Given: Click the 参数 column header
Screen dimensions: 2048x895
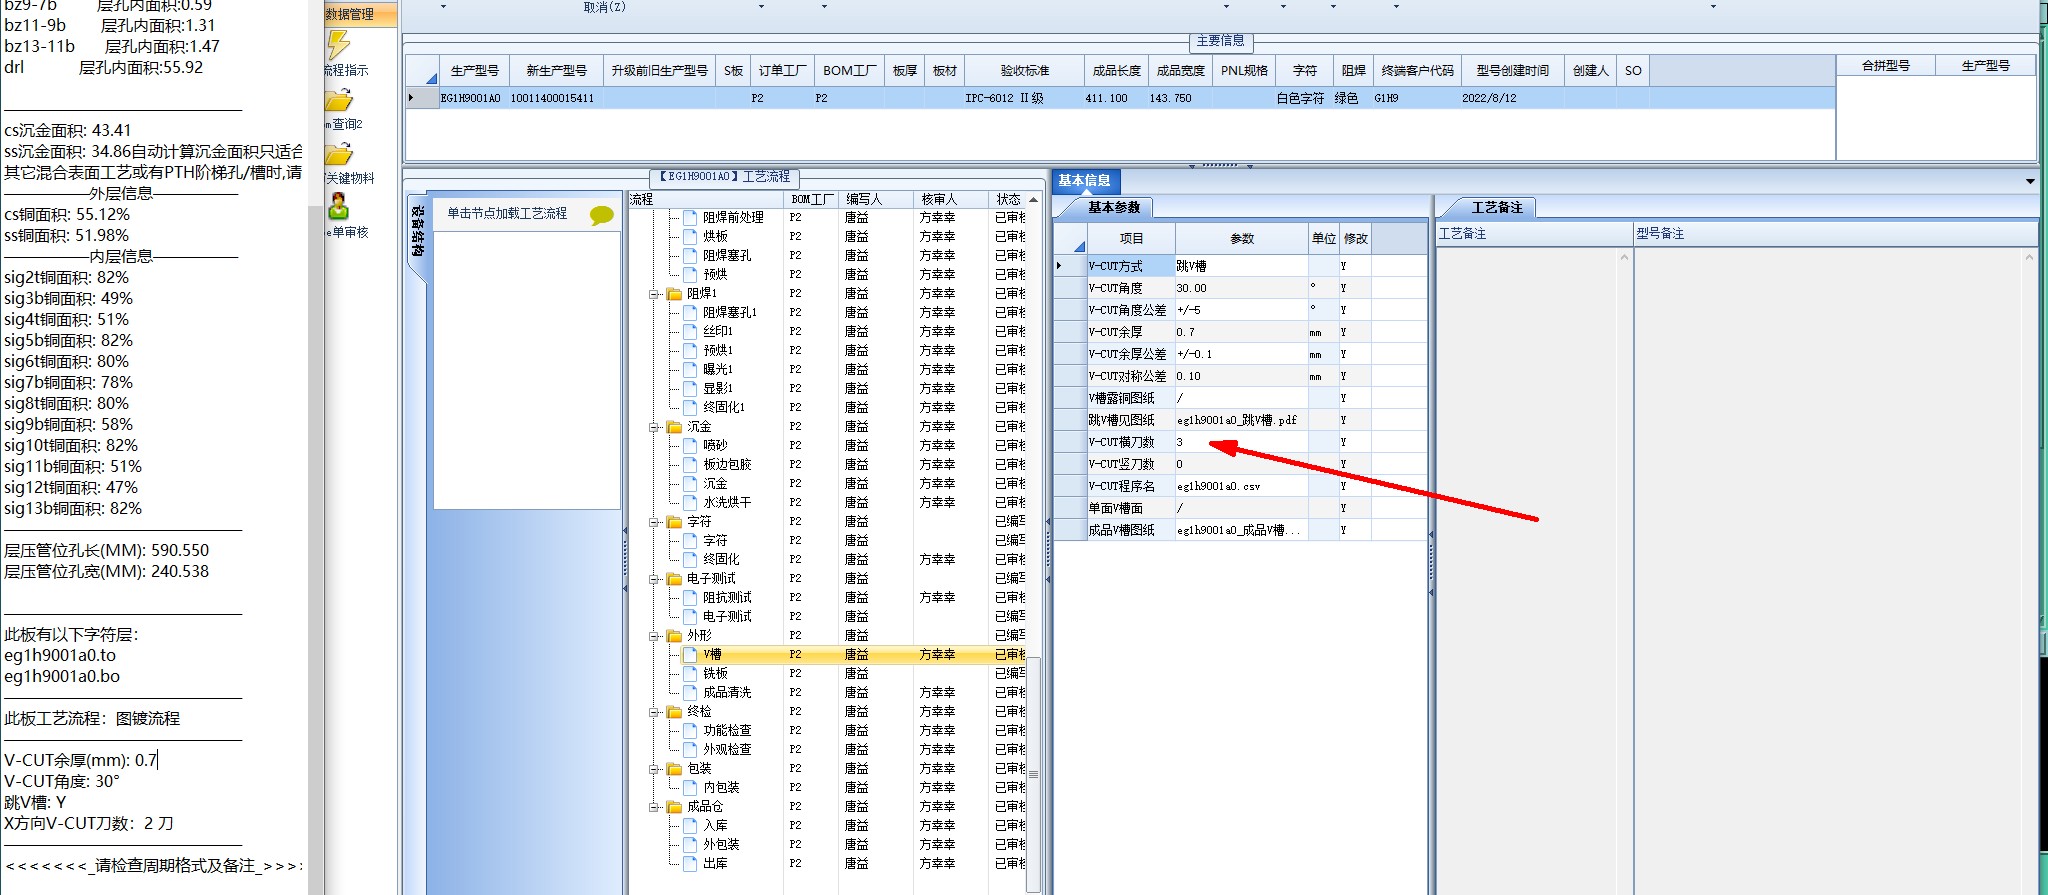Looking at the screenshot, I should pyautogui.click(x=1241, y=239).
